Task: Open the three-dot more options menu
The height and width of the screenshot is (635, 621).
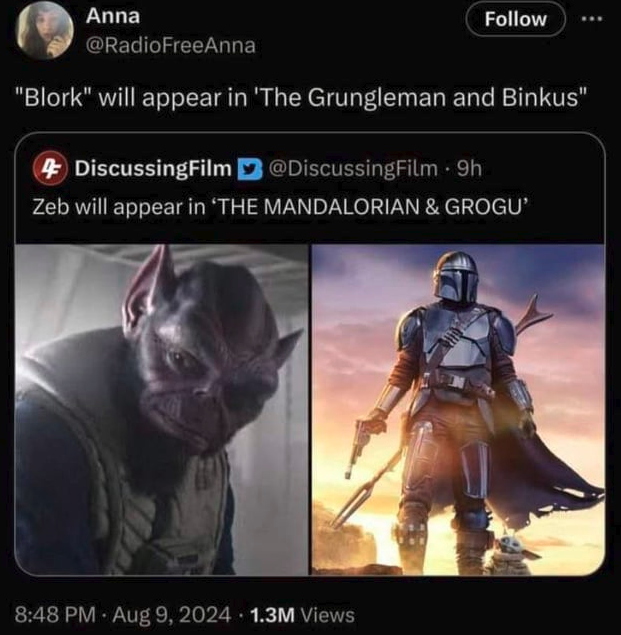Action: pyautogui.click(x=592, y=19)
